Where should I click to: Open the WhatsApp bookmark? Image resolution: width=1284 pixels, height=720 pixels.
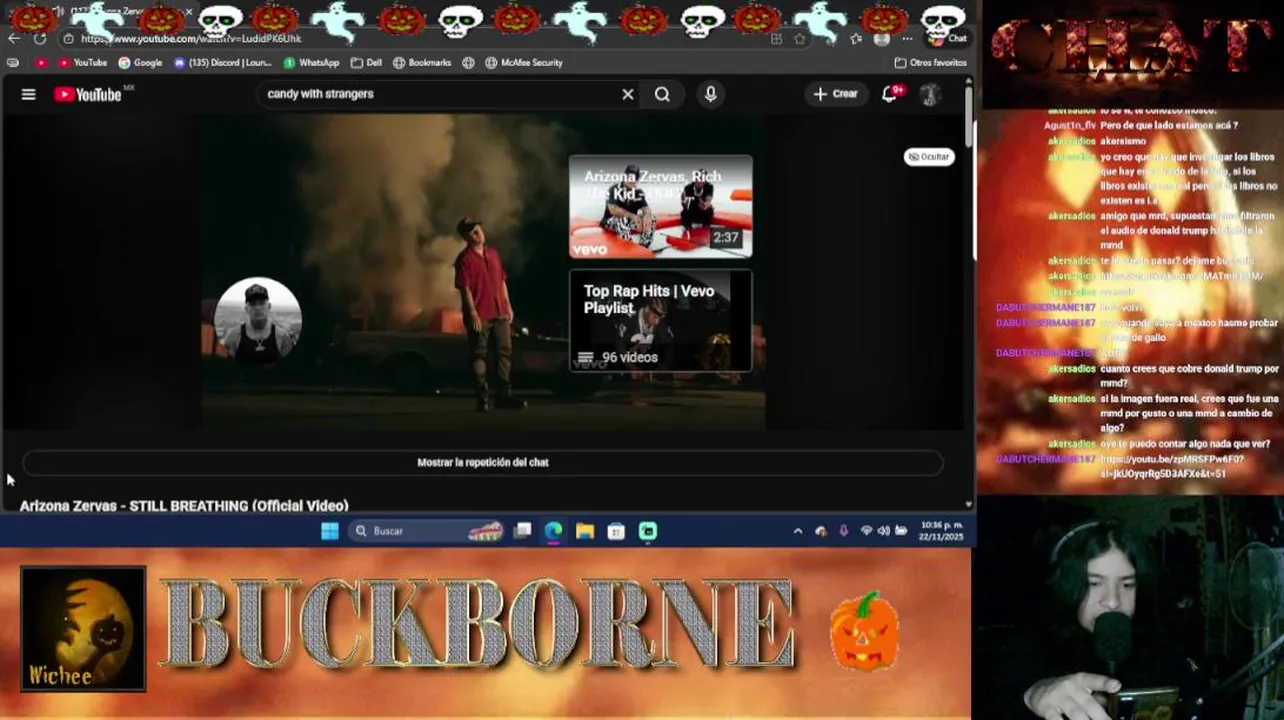(311, 62)
